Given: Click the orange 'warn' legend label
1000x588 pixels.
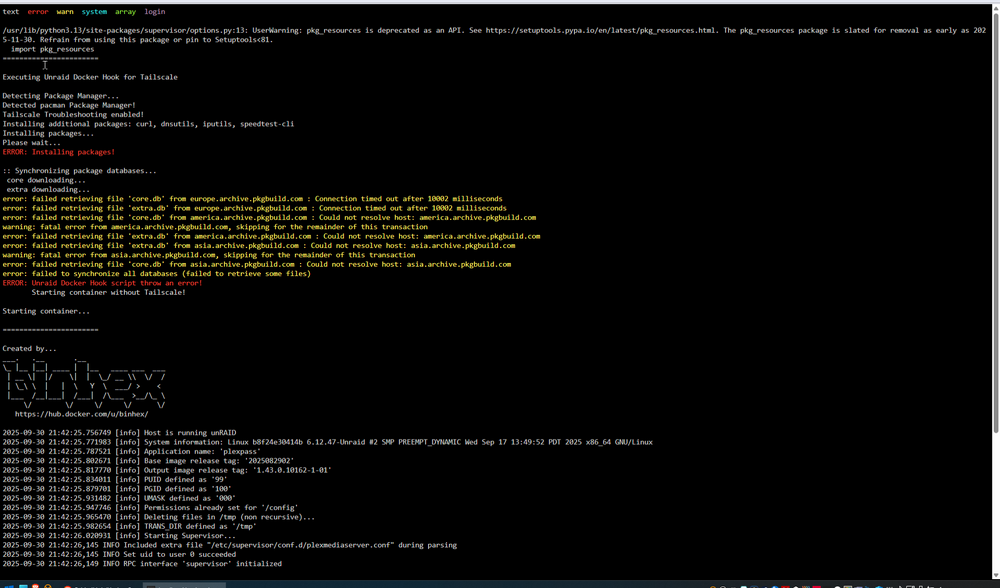Looking at the screenshot, I should click(65, 11).
